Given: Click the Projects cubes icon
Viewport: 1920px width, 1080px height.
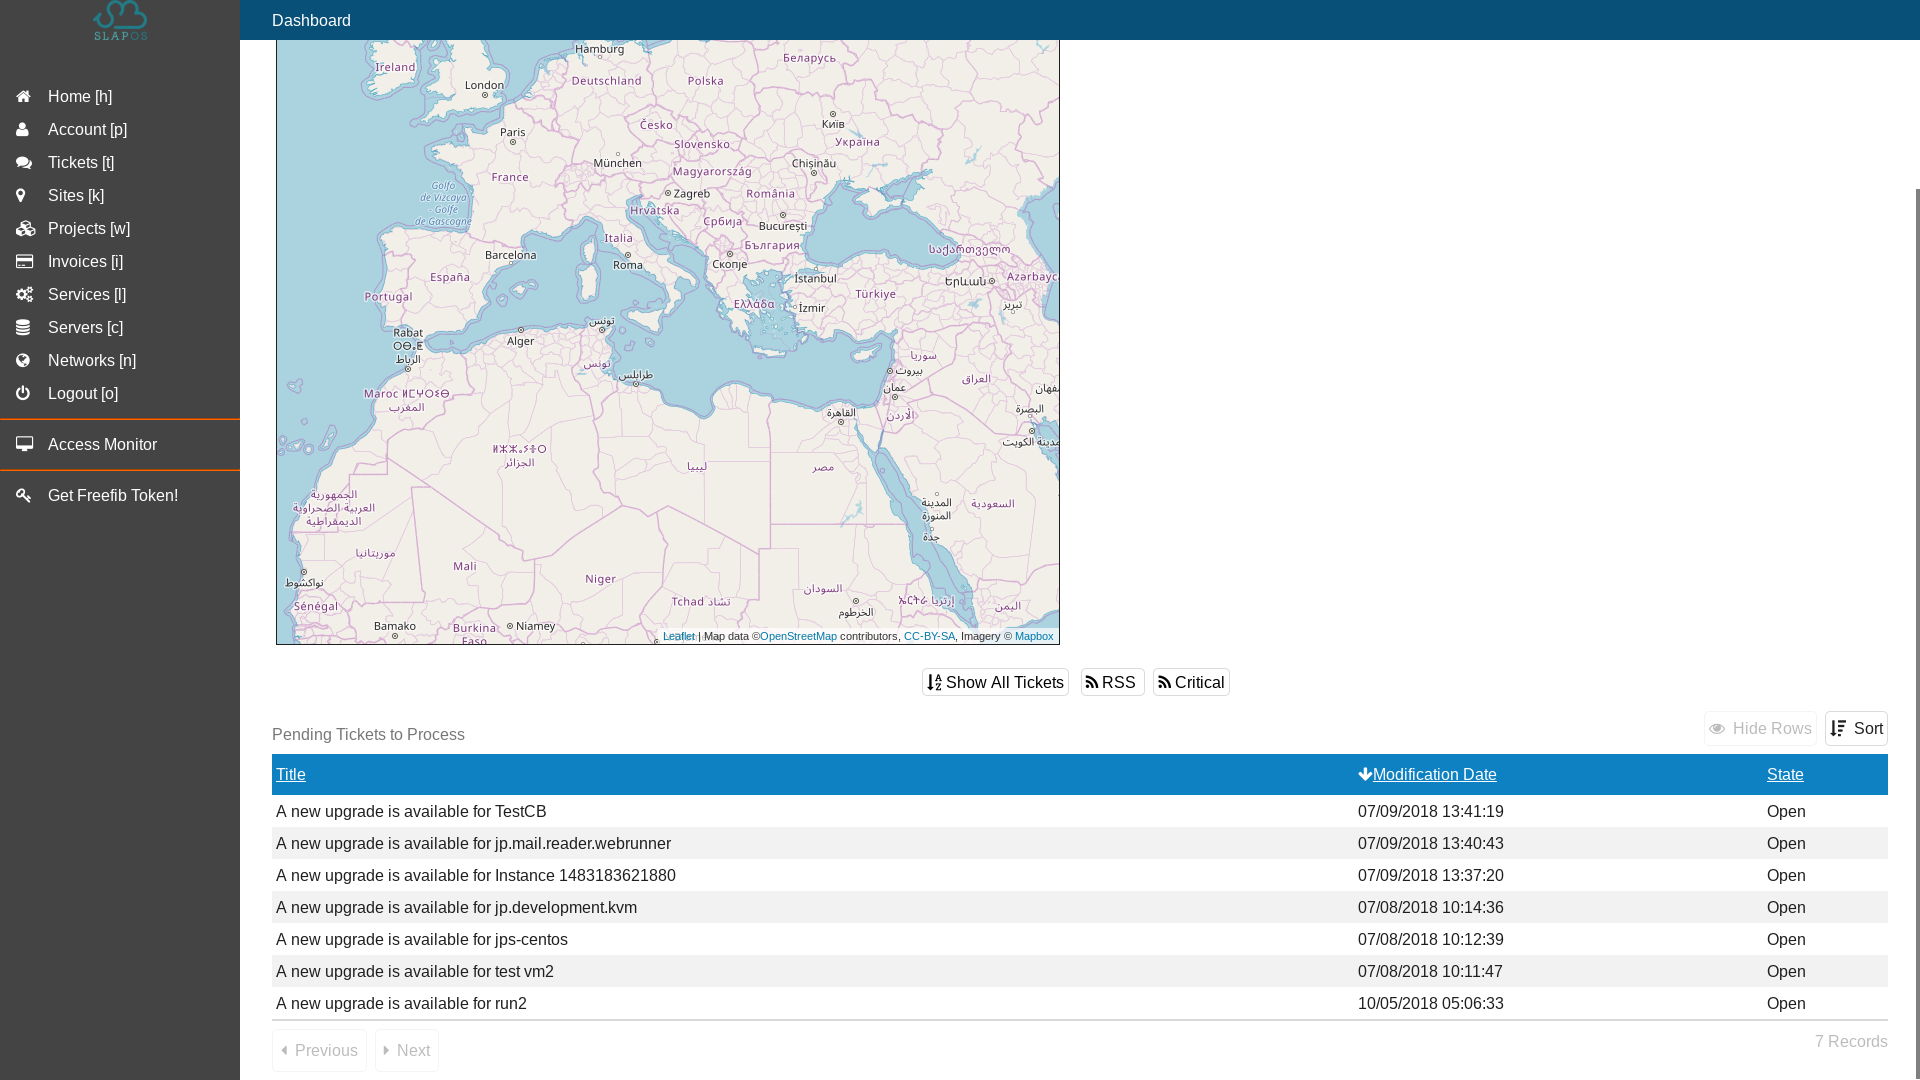Looking at the screenshot, I should 25,229.
